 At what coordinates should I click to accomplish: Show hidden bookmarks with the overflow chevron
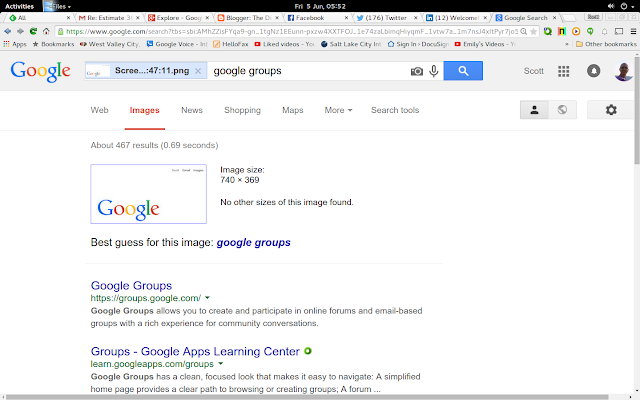[x=567, y=44]
